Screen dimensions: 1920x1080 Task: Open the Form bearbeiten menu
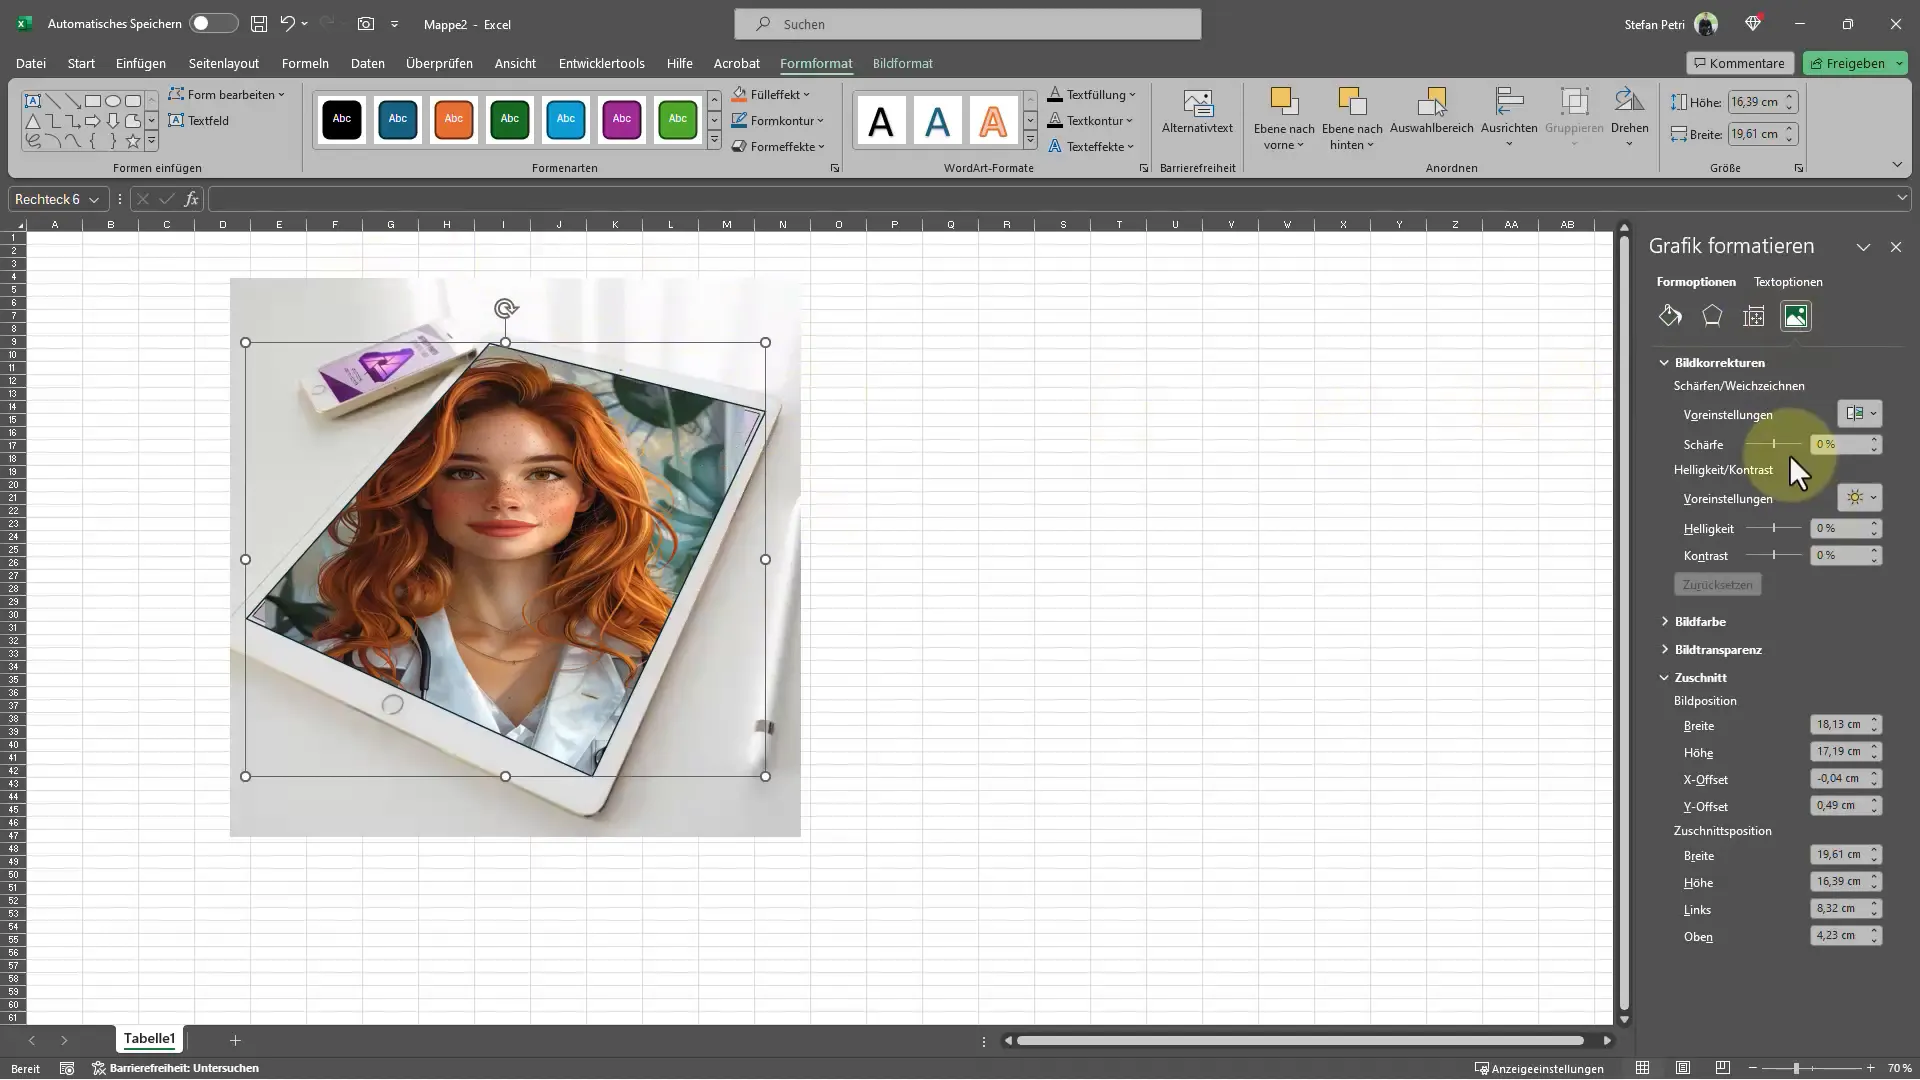click(227, 94)
